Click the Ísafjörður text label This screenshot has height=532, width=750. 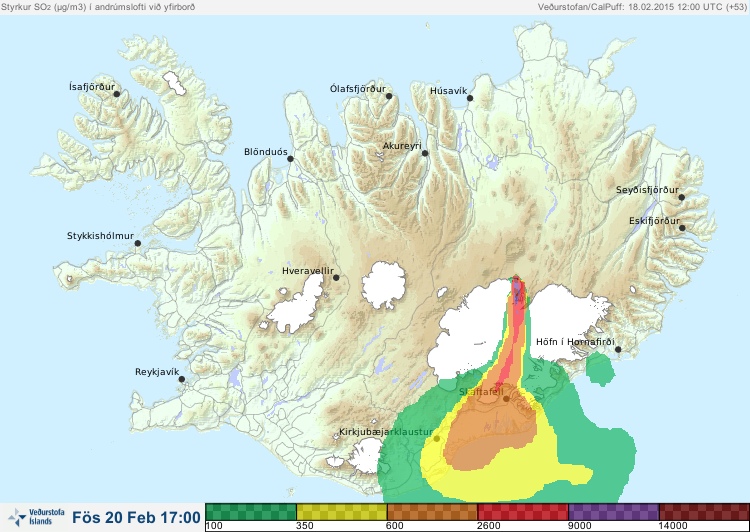[x=92, y=87]
